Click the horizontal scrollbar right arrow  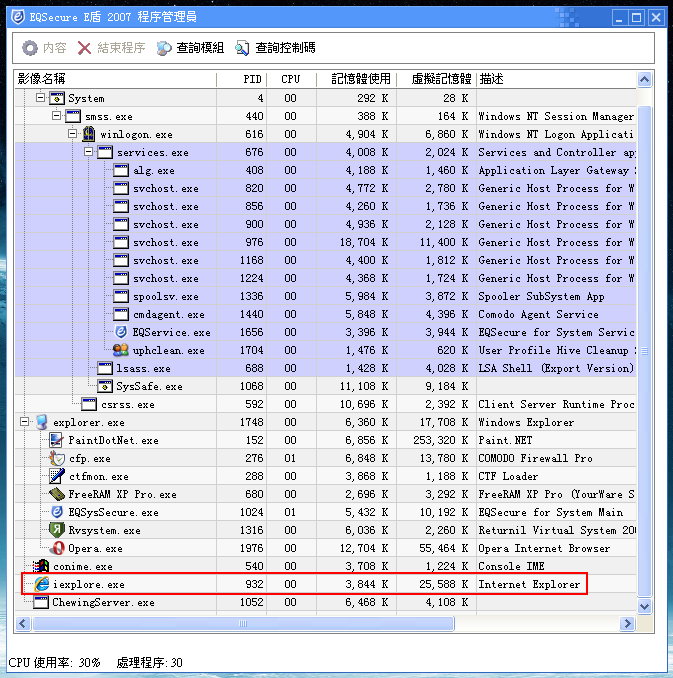(627, 623)
